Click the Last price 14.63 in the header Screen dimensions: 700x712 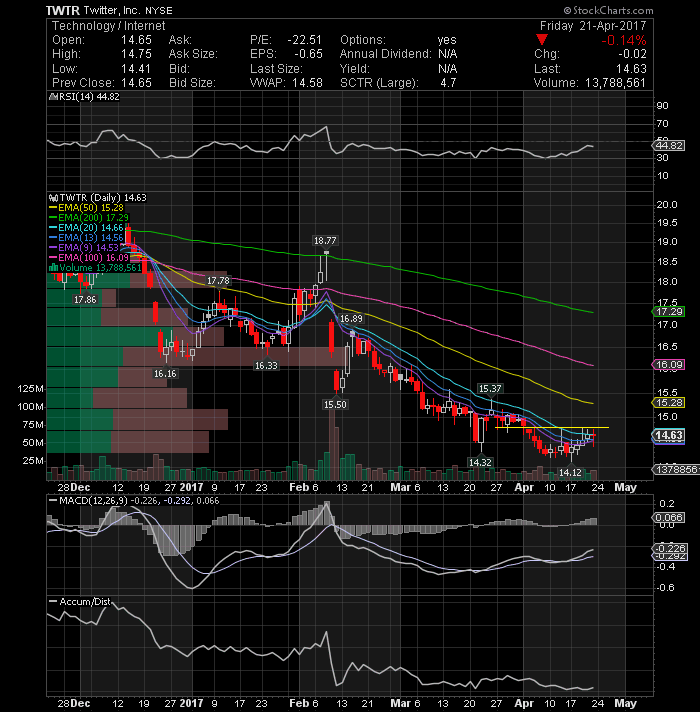pyautogui.click(x=631, y=69)
